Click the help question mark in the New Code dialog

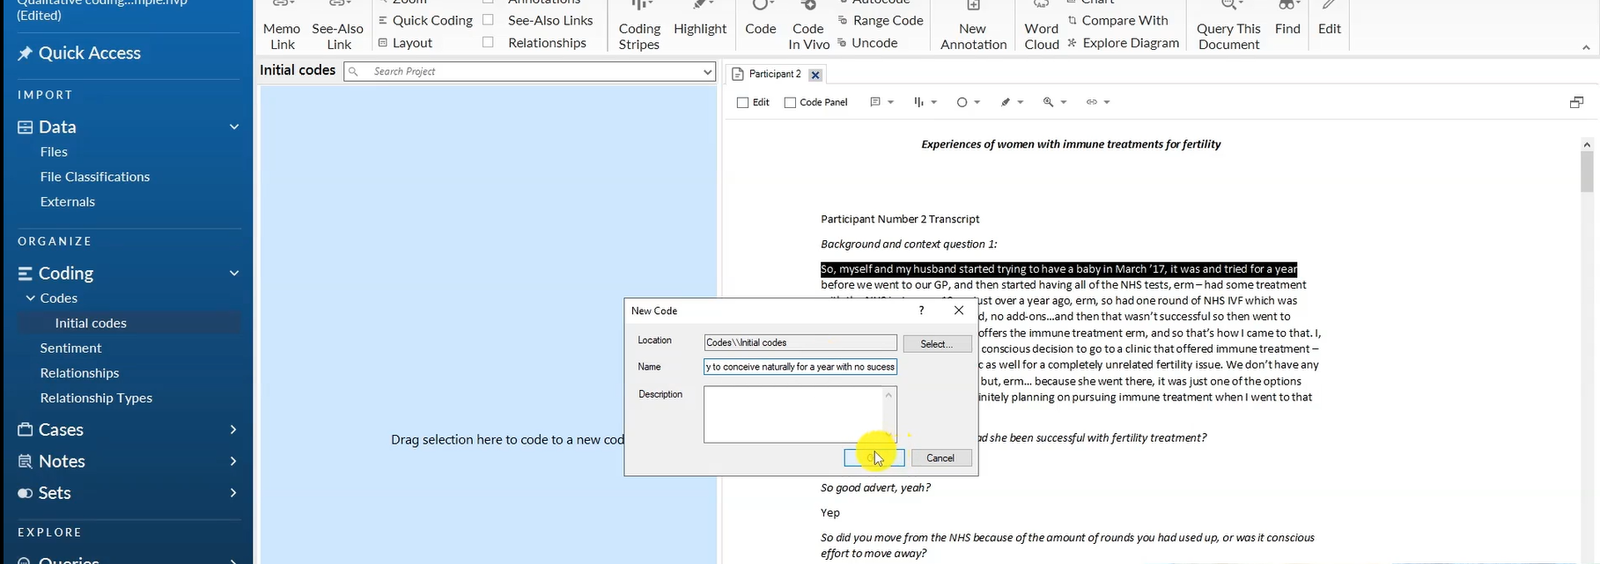(921, 311)
